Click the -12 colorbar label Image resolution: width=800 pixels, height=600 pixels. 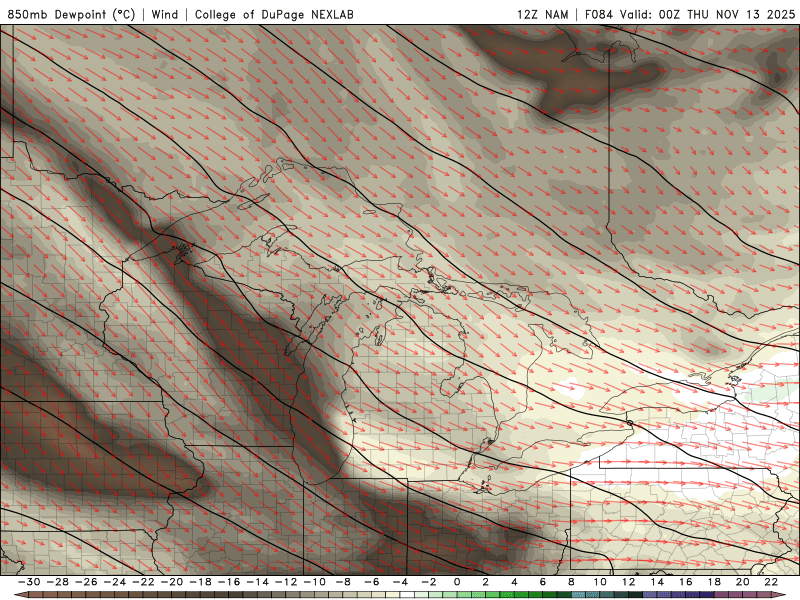click(286, 582)
